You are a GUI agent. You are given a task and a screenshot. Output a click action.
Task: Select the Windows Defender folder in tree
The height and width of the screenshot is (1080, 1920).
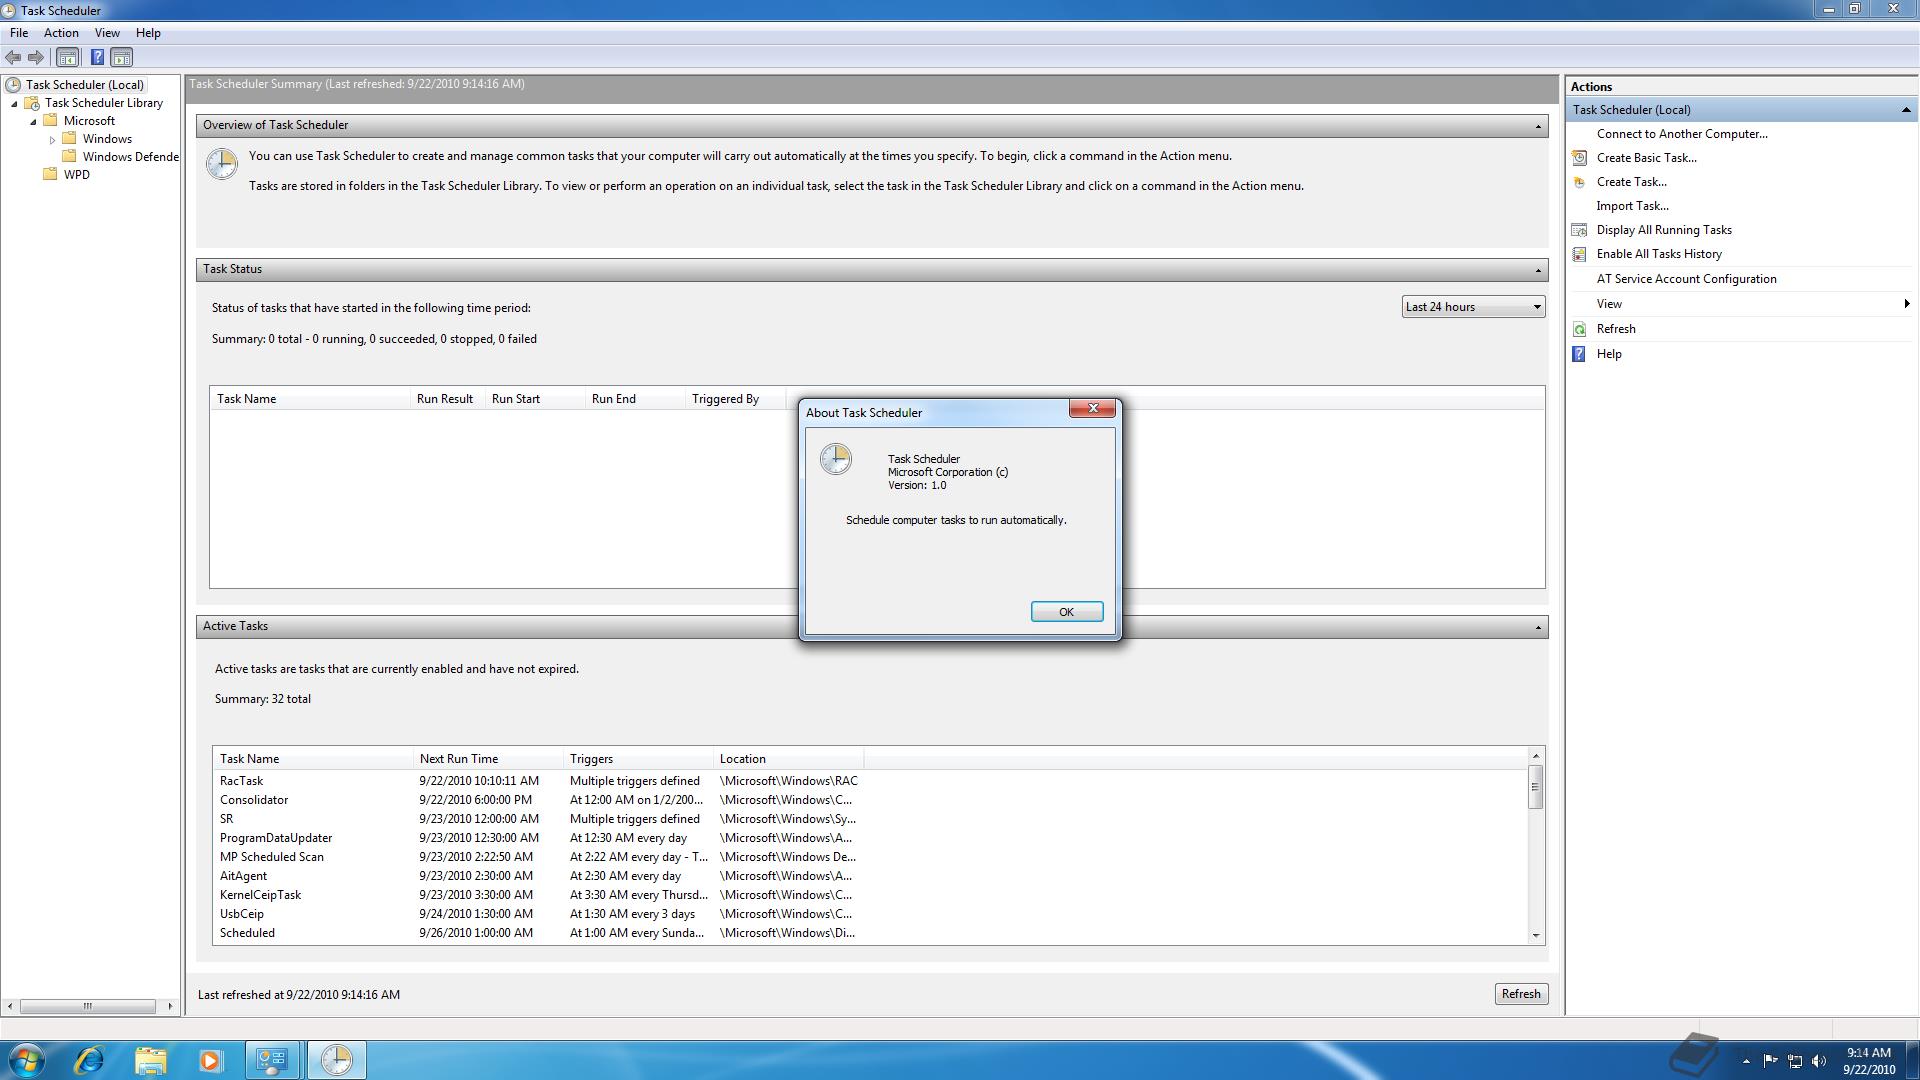click(130, 157)
